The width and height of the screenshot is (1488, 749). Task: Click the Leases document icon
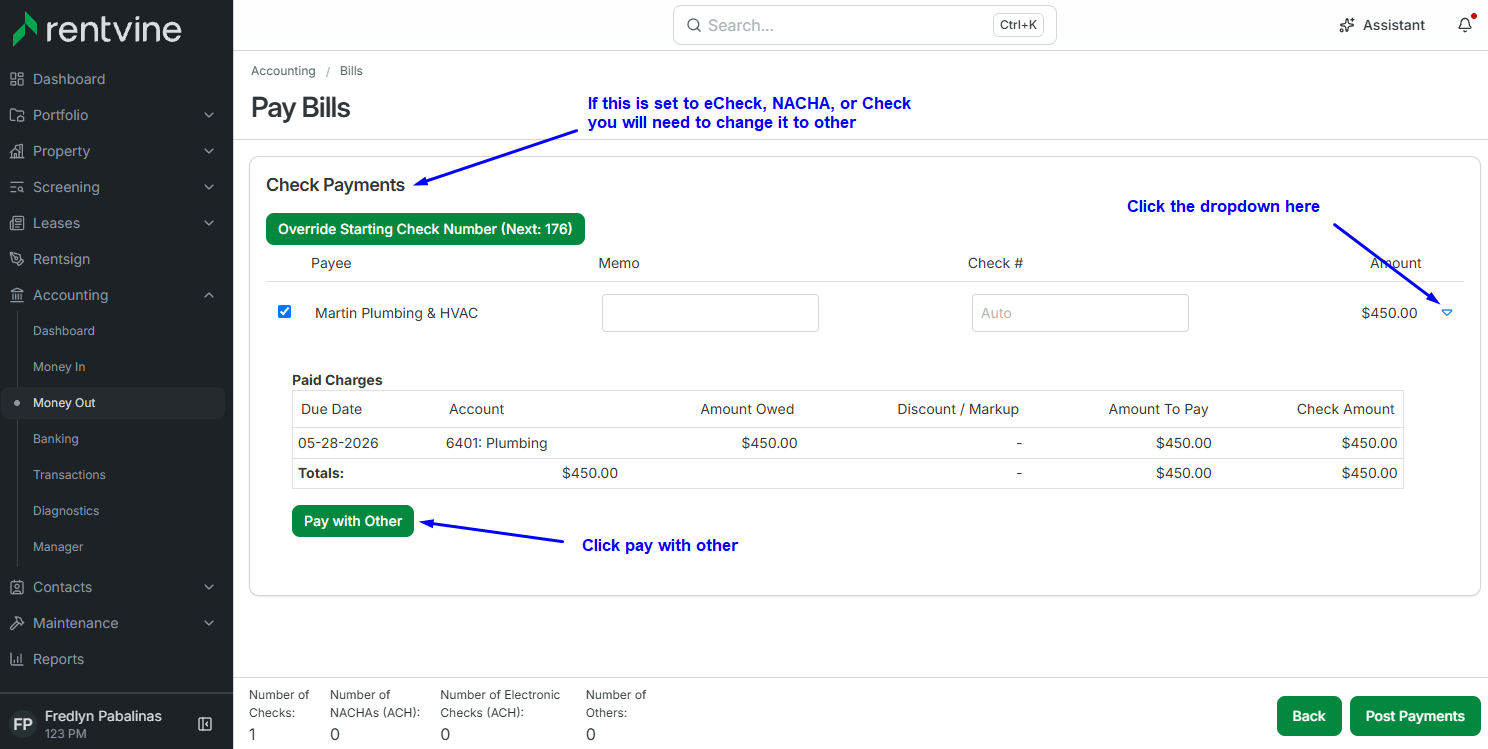[x=17, y=223]
